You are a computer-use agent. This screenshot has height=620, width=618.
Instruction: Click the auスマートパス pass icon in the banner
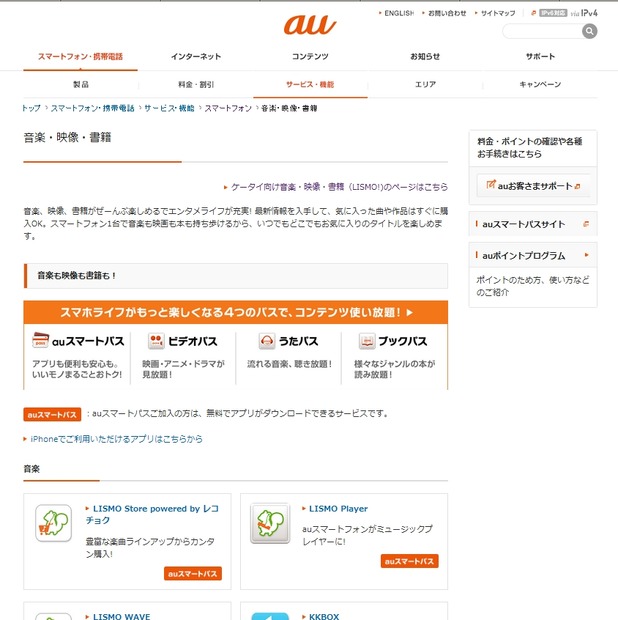click(x=40, y=340)
